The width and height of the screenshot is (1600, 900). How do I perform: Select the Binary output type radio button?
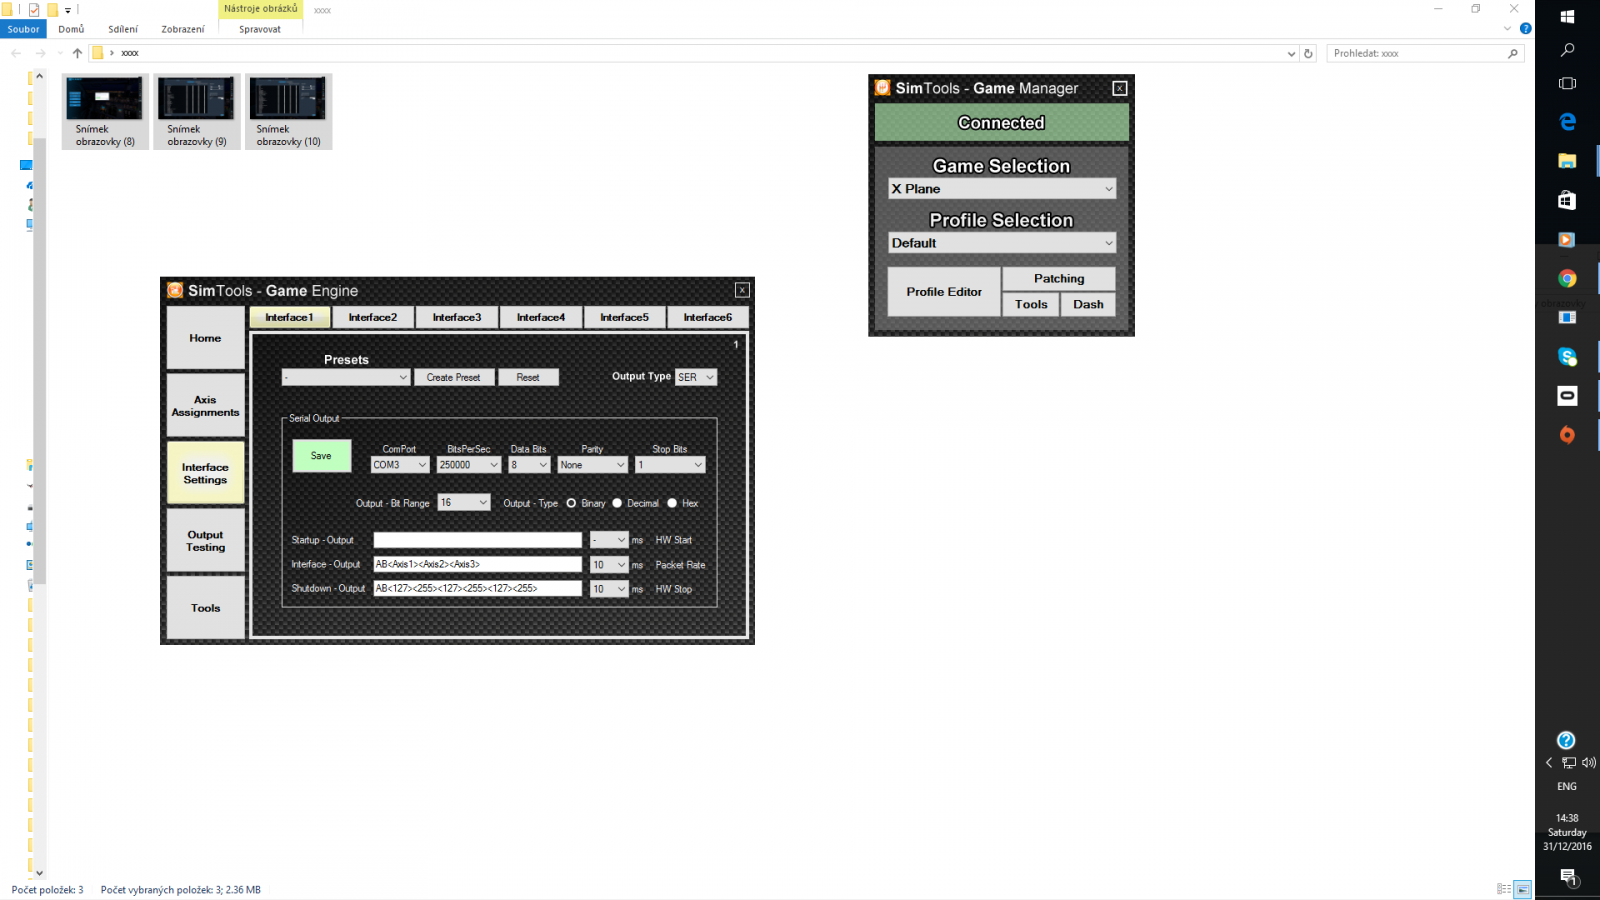click(x=571, y=503)
